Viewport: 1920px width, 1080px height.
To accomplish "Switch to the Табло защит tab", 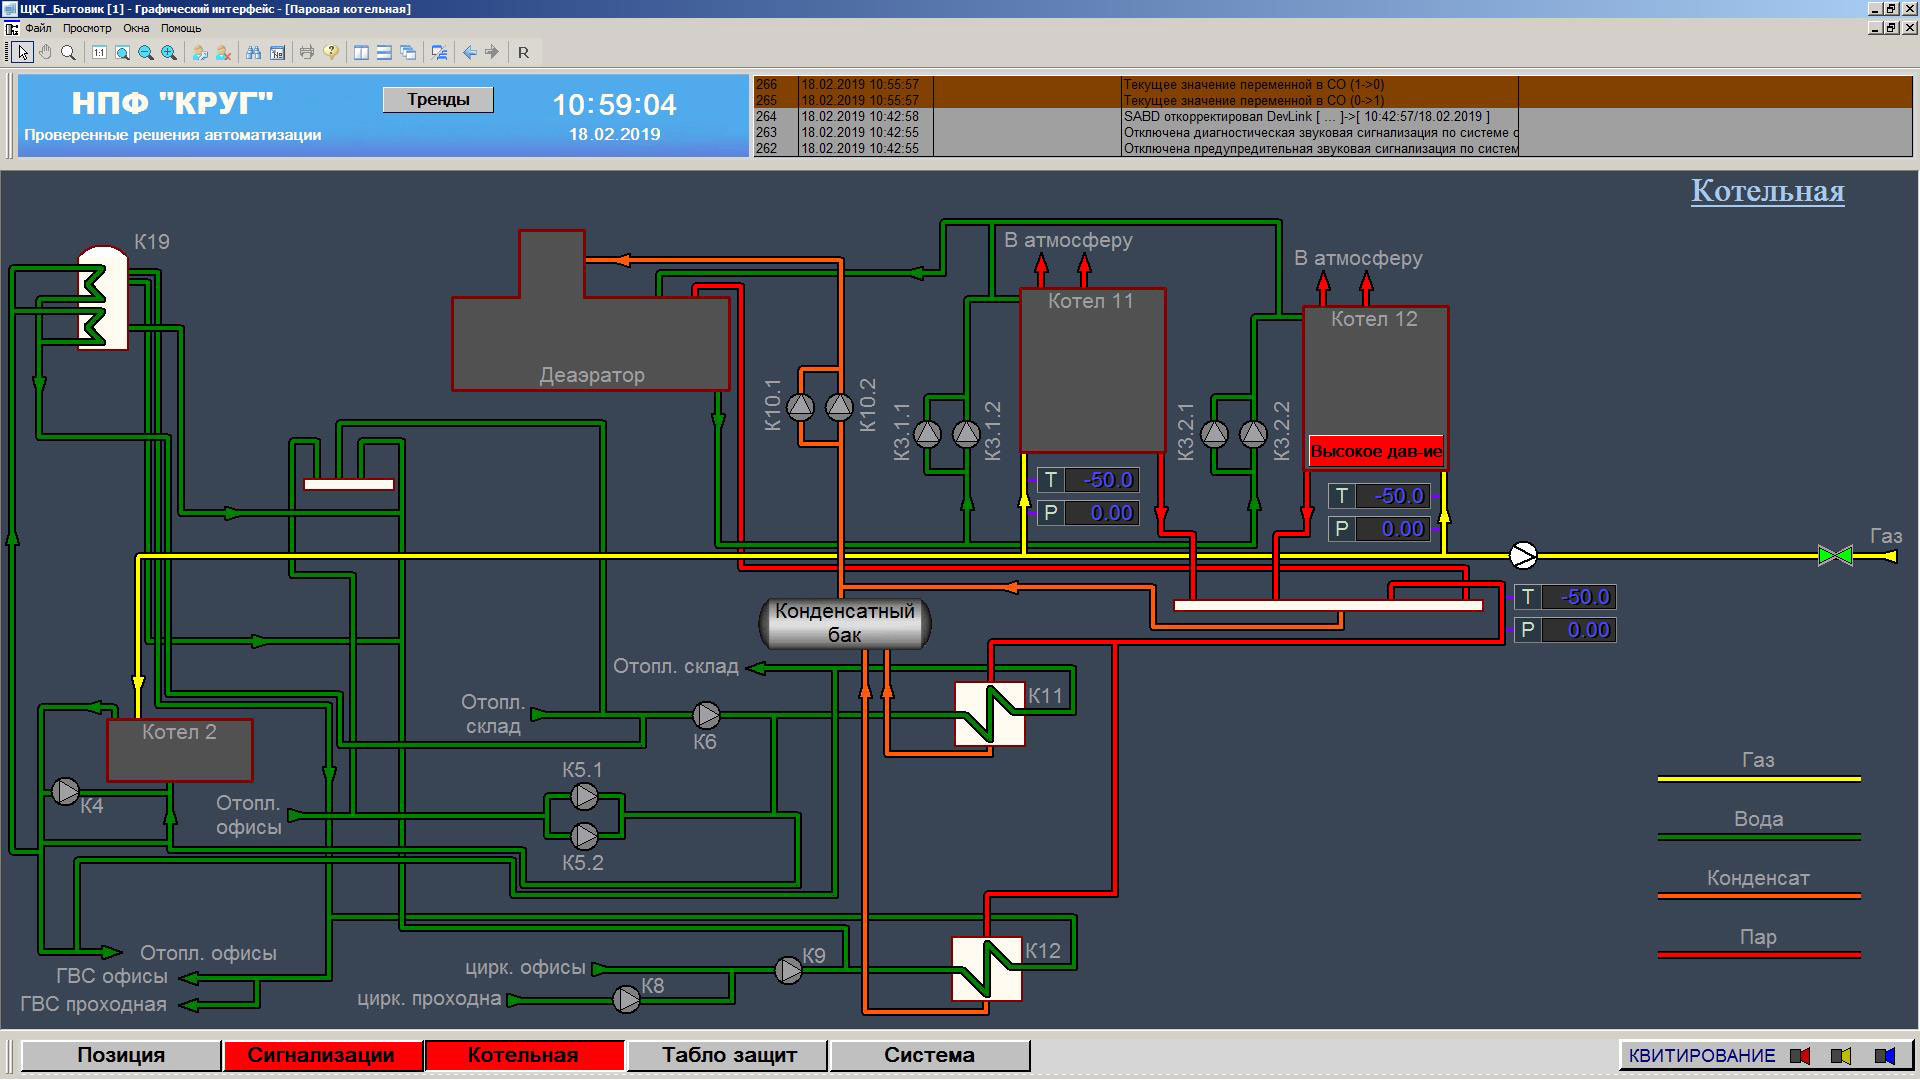I will point(729,1055).
